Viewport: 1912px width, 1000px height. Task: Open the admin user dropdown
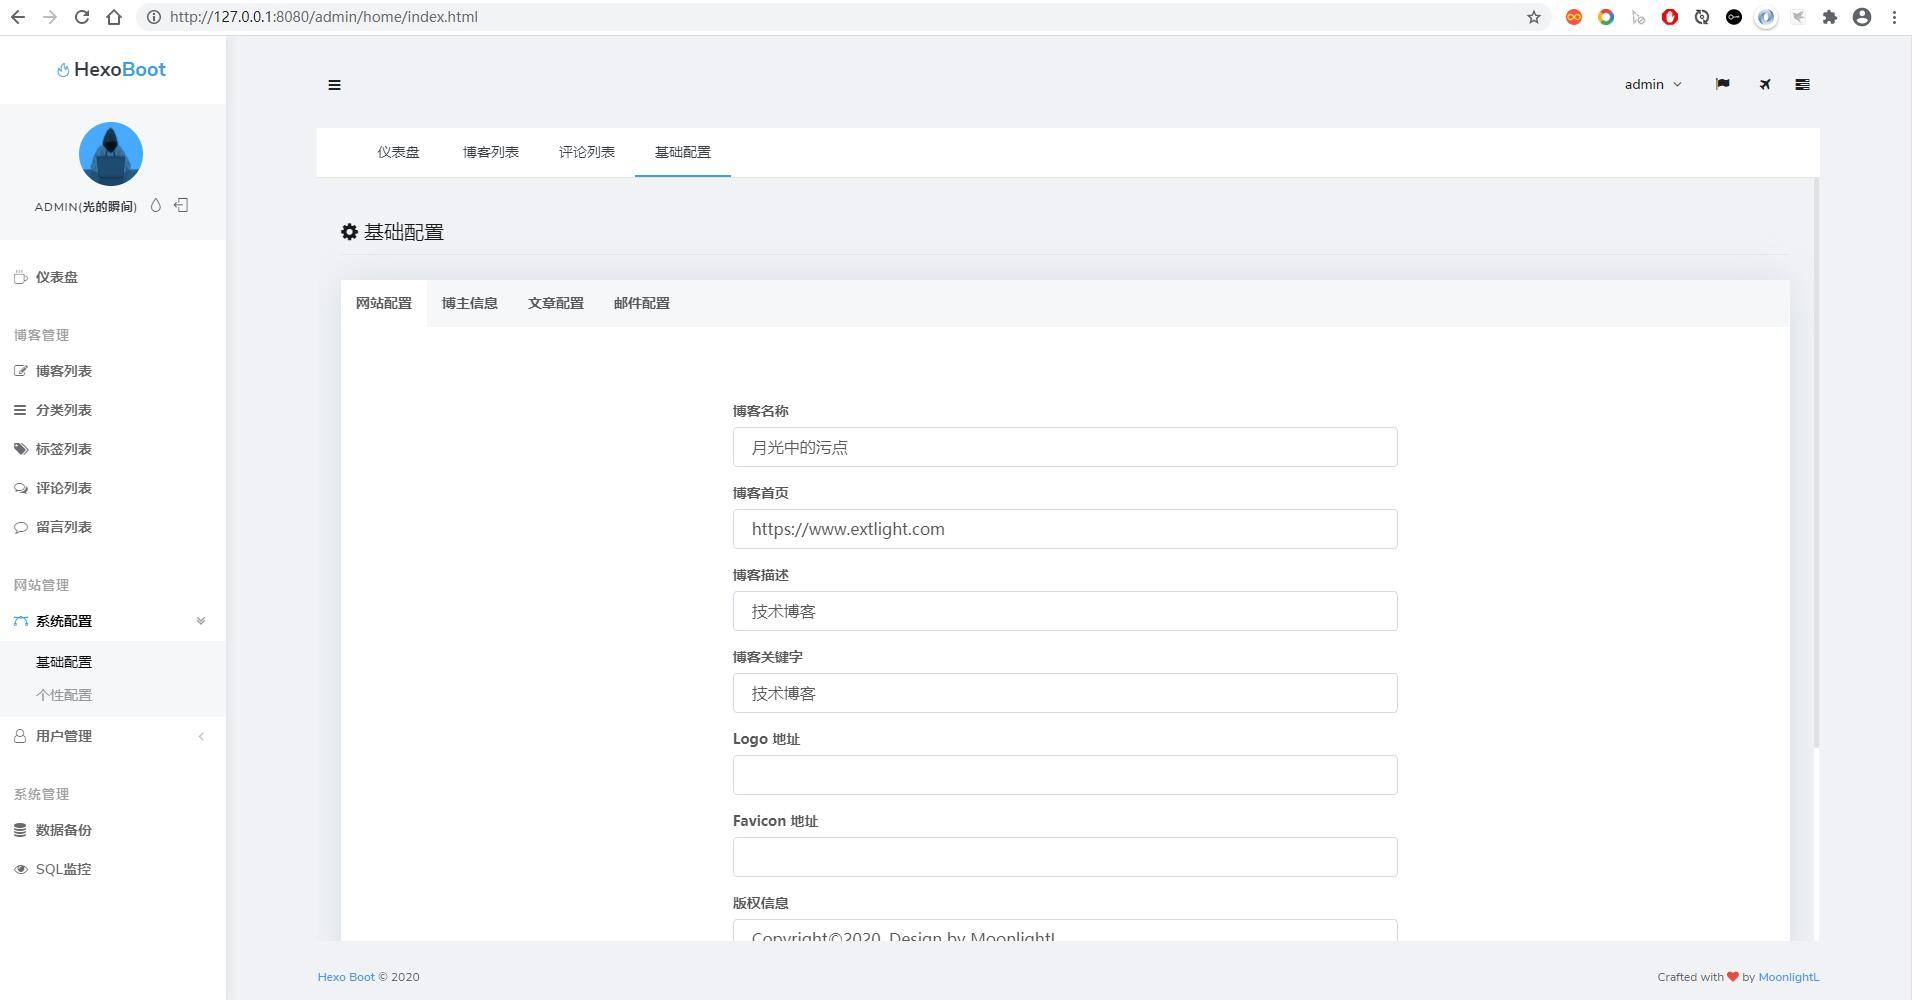click(1652, 84)
